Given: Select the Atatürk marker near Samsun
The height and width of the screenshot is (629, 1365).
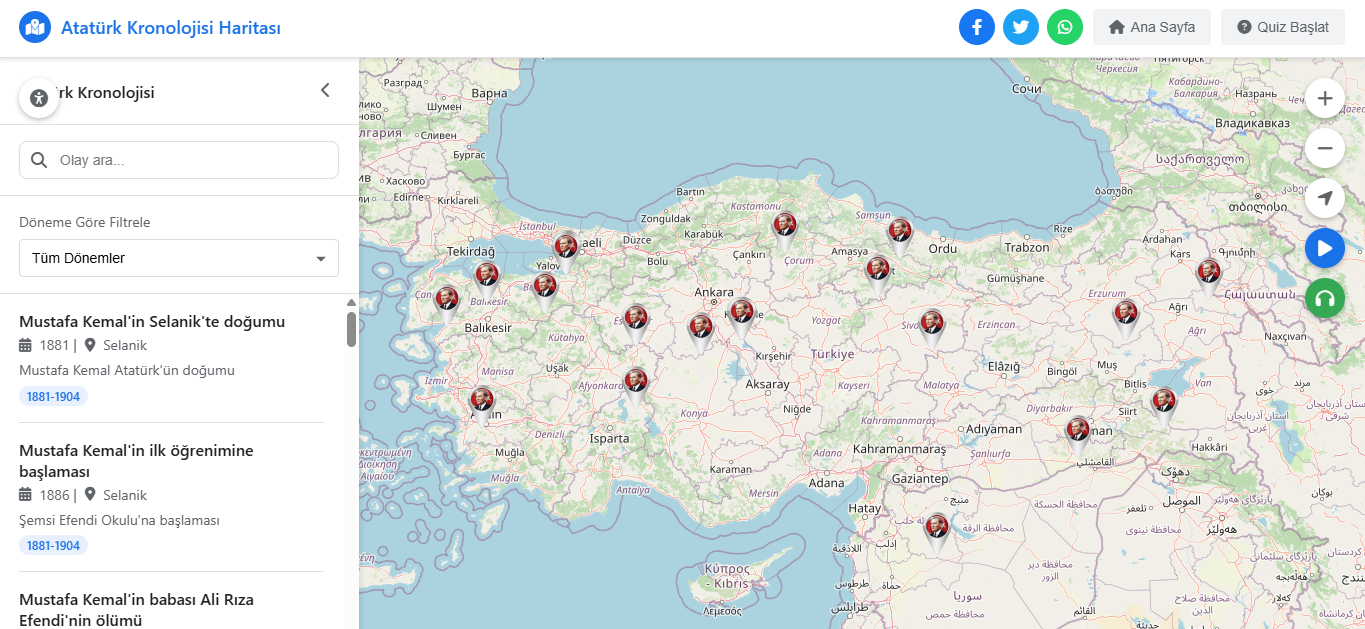Looking at the screenshot, I should 899,231.
